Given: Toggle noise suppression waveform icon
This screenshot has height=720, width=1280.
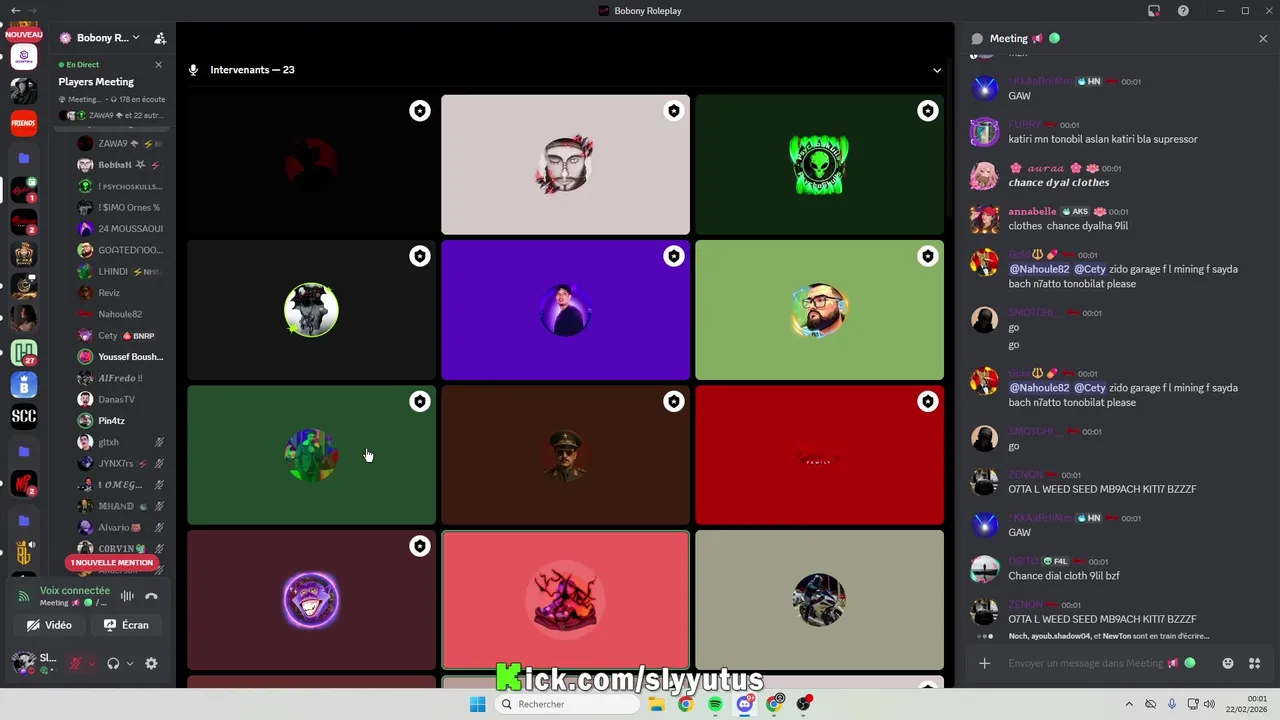Looking at the screenshot, I should pyautogui.click(x=127, y=597).
